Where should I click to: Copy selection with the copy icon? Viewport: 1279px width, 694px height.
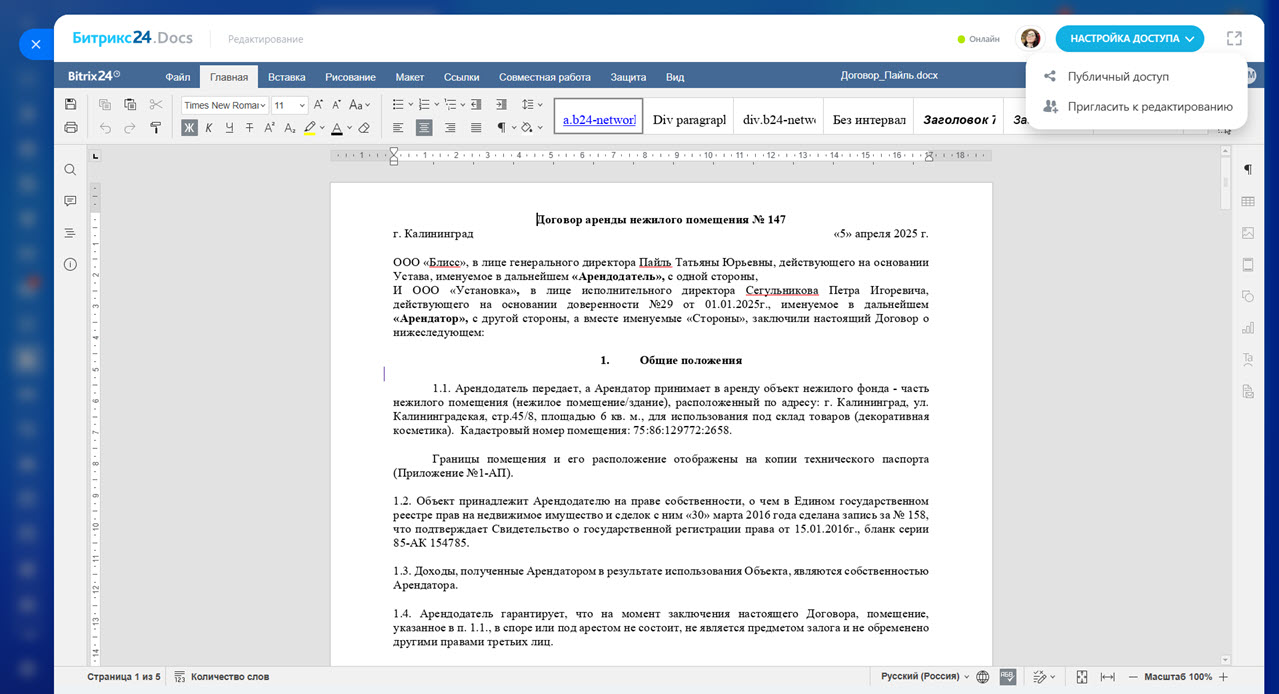pyautogui.click(x=105, y=104)
